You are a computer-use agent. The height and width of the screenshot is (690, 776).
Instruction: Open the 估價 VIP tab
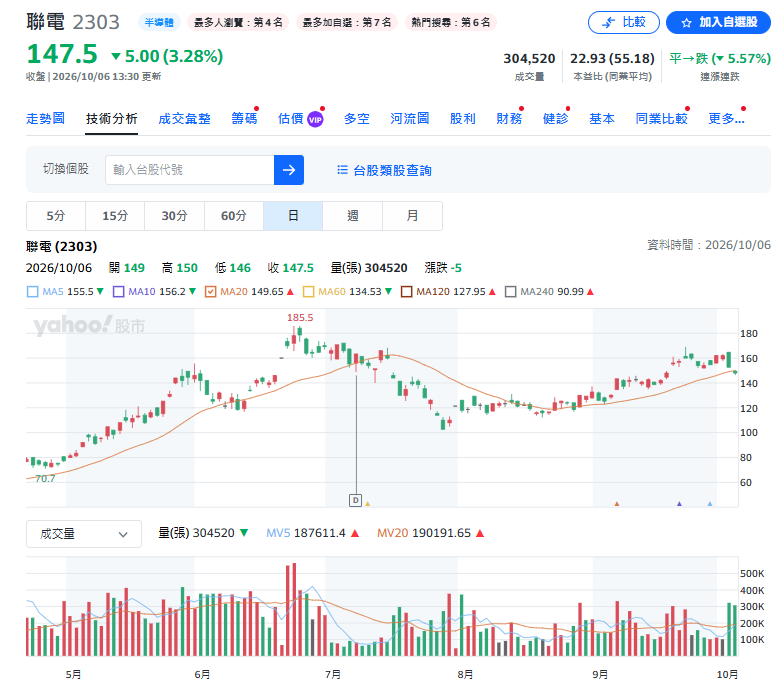tap(300, 119)
